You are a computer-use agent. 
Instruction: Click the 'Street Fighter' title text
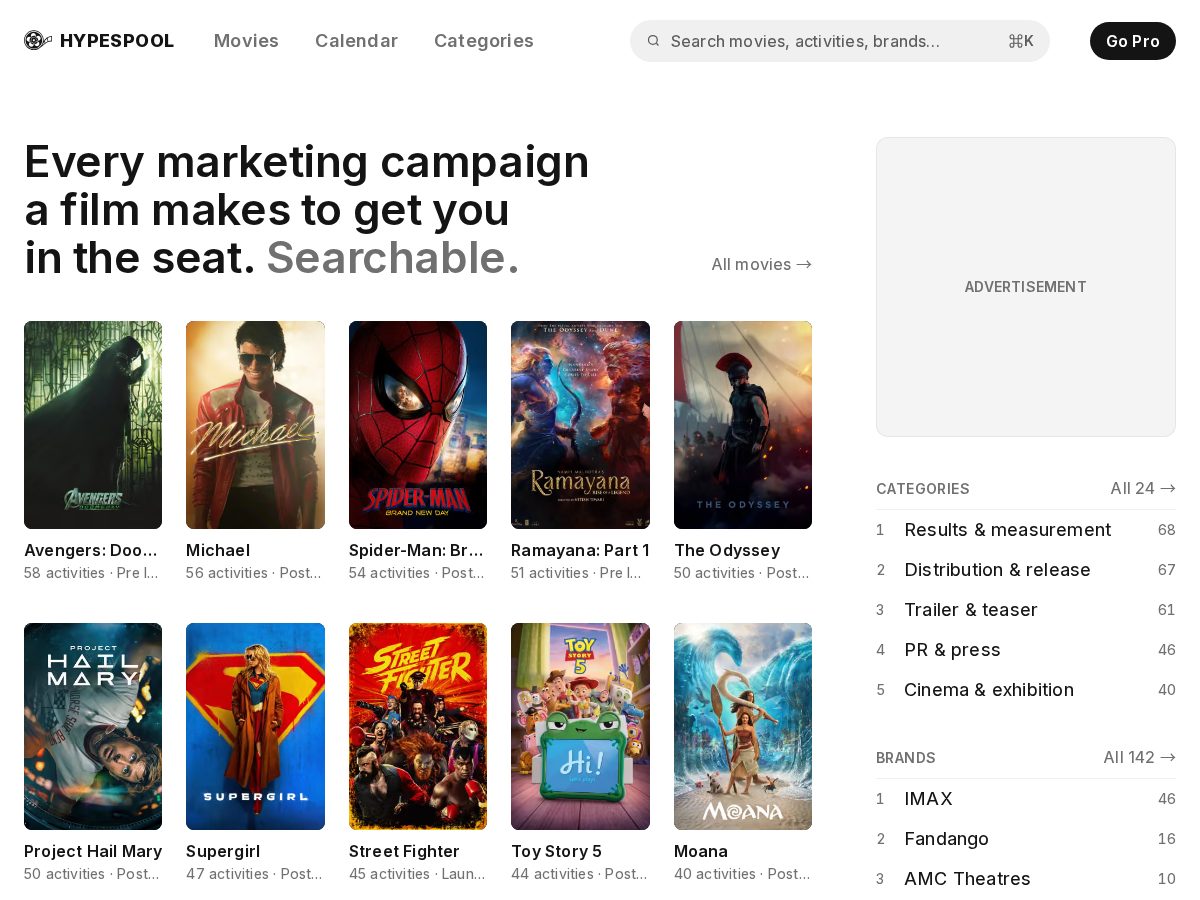pyautogui.click(x=404, y=851)
